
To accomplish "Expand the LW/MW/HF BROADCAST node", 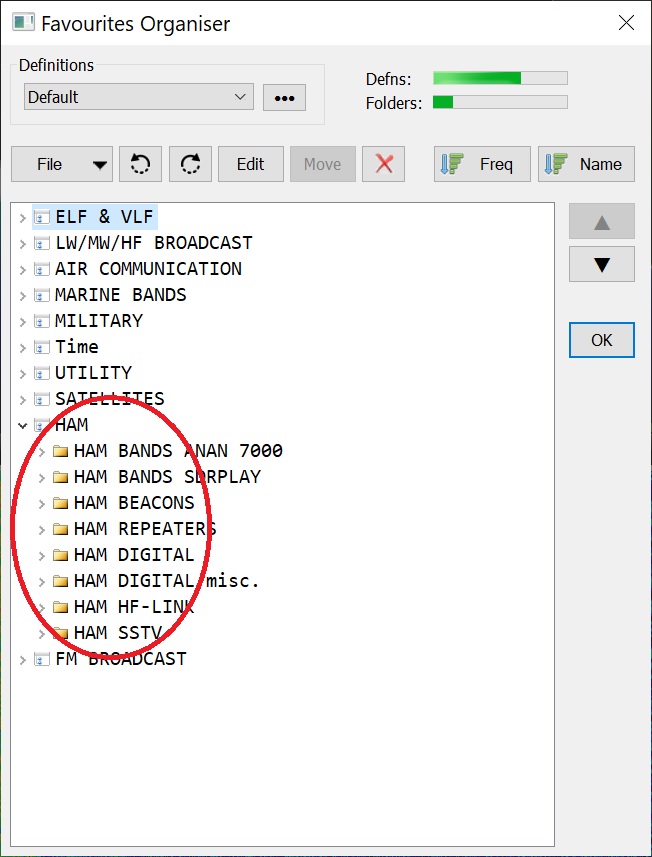I will (x=23, y=243).
